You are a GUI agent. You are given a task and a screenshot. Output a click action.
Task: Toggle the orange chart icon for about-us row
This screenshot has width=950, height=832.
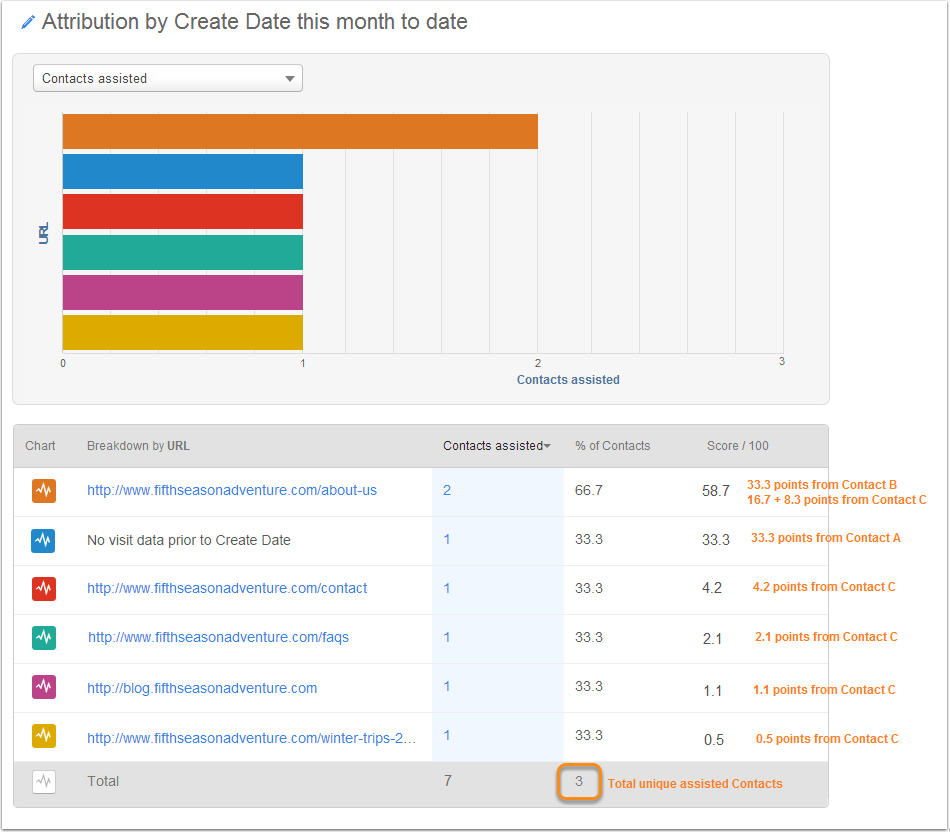coord(44,490)
